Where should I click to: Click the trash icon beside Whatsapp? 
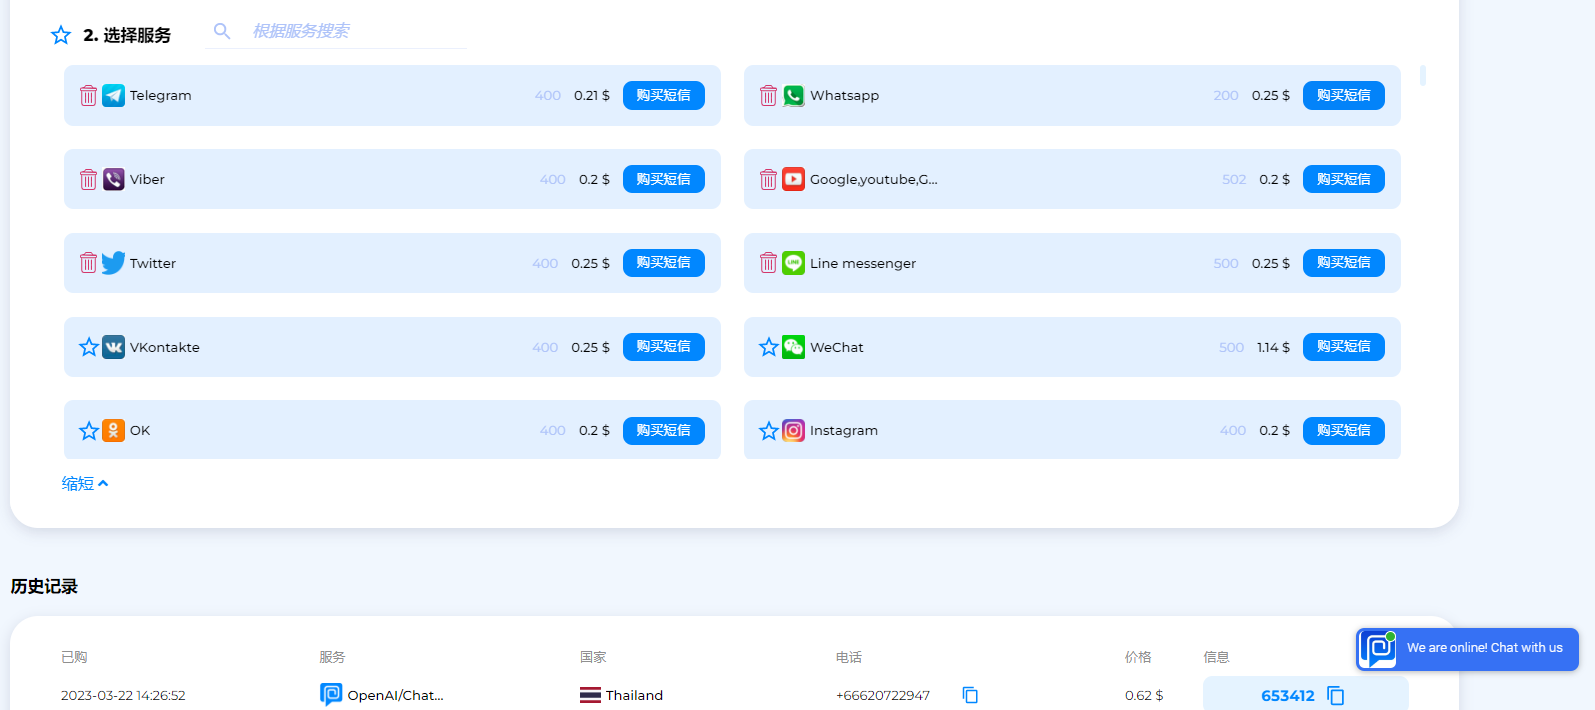tap(768, 95)
